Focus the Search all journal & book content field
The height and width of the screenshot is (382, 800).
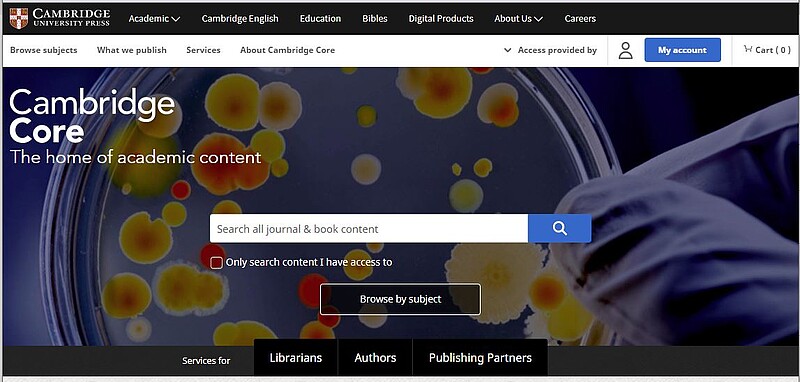(x=369, y=228)
